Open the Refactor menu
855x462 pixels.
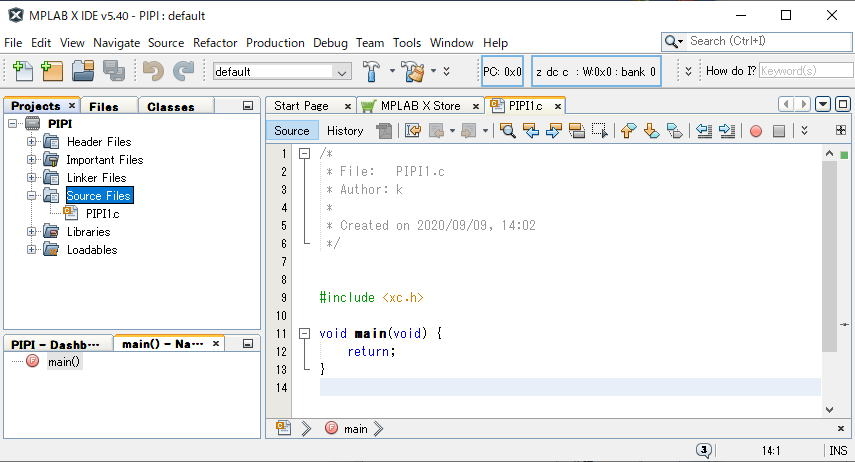[215, 43]
